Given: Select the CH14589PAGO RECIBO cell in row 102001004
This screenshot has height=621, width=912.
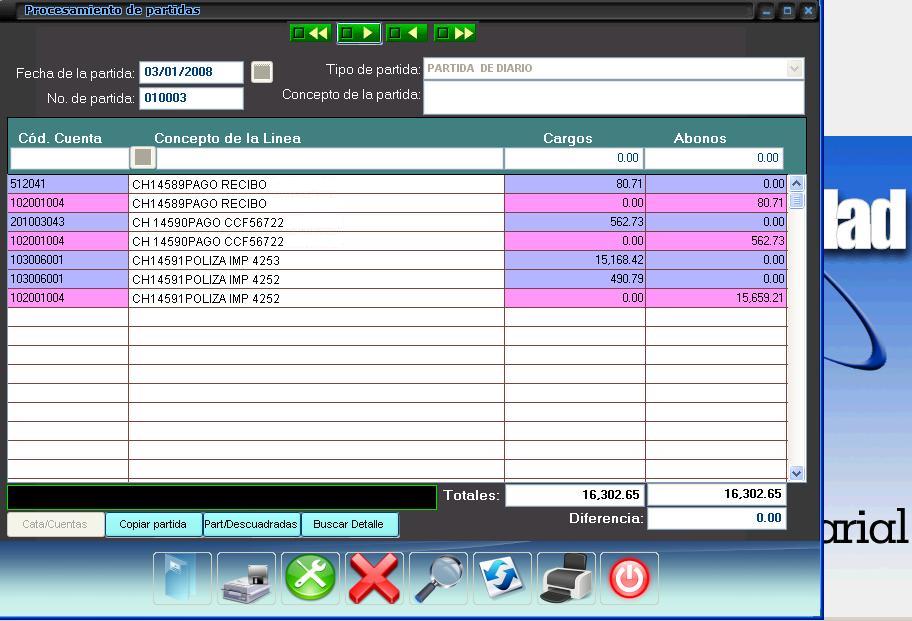Looking at the screenshot, I should 316,203.
